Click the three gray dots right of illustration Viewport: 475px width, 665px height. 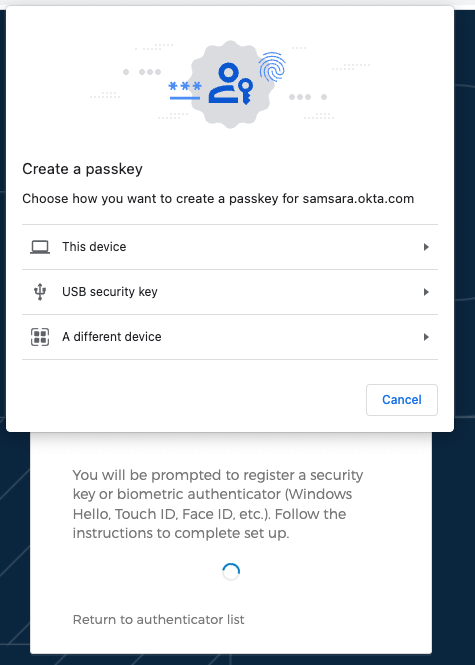click(x=300, y=97)
